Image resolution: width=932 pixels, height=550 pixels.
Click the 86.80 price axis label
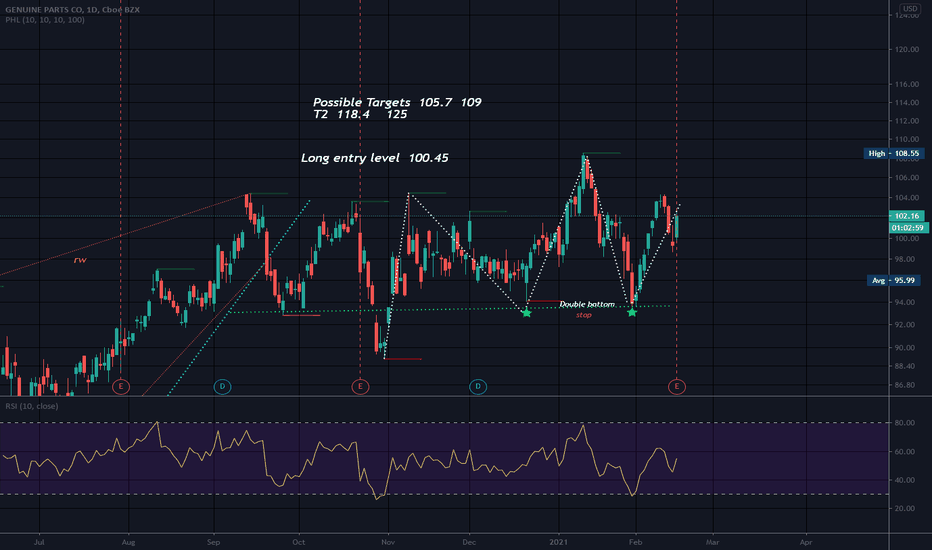tap(905, 385)
